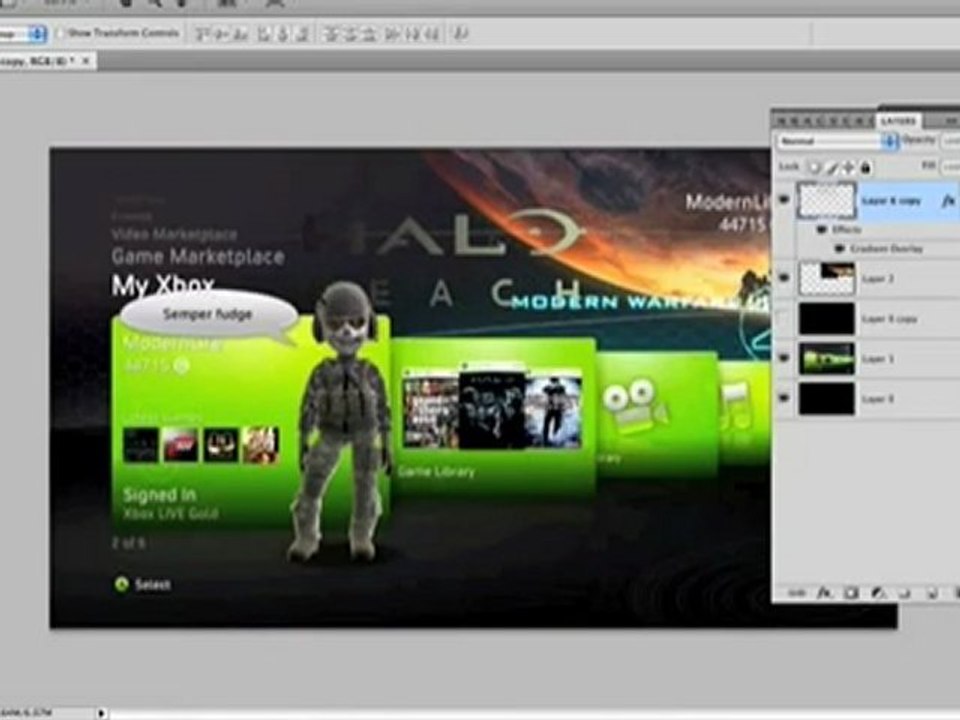
Task: Click the Lock position icon
Action: pos(849,167)
